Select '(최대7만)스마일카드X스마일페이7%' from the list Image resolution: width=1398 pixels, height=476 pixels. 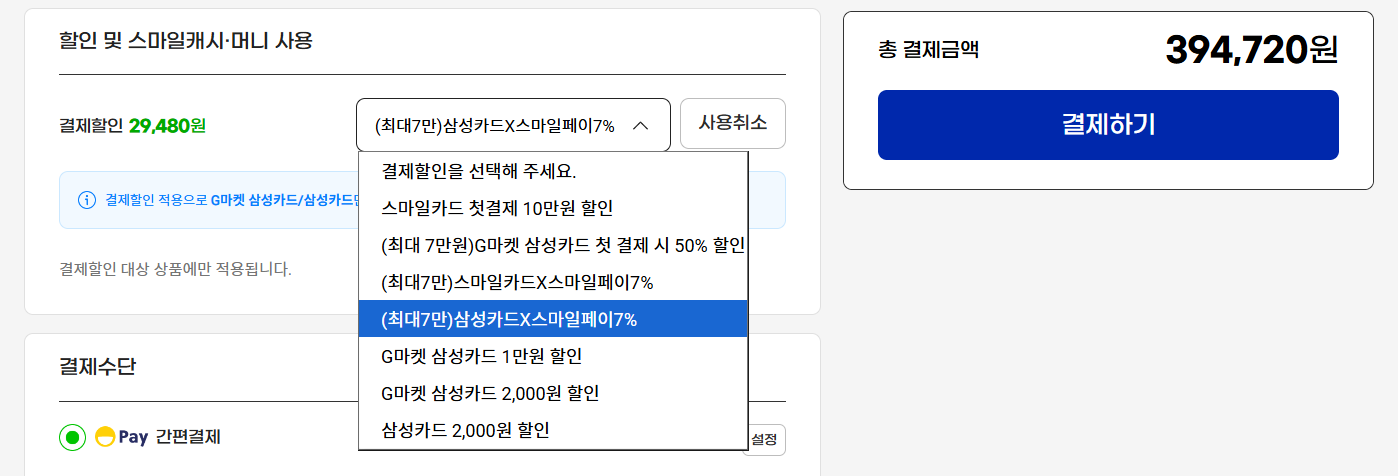pos(517,282)
